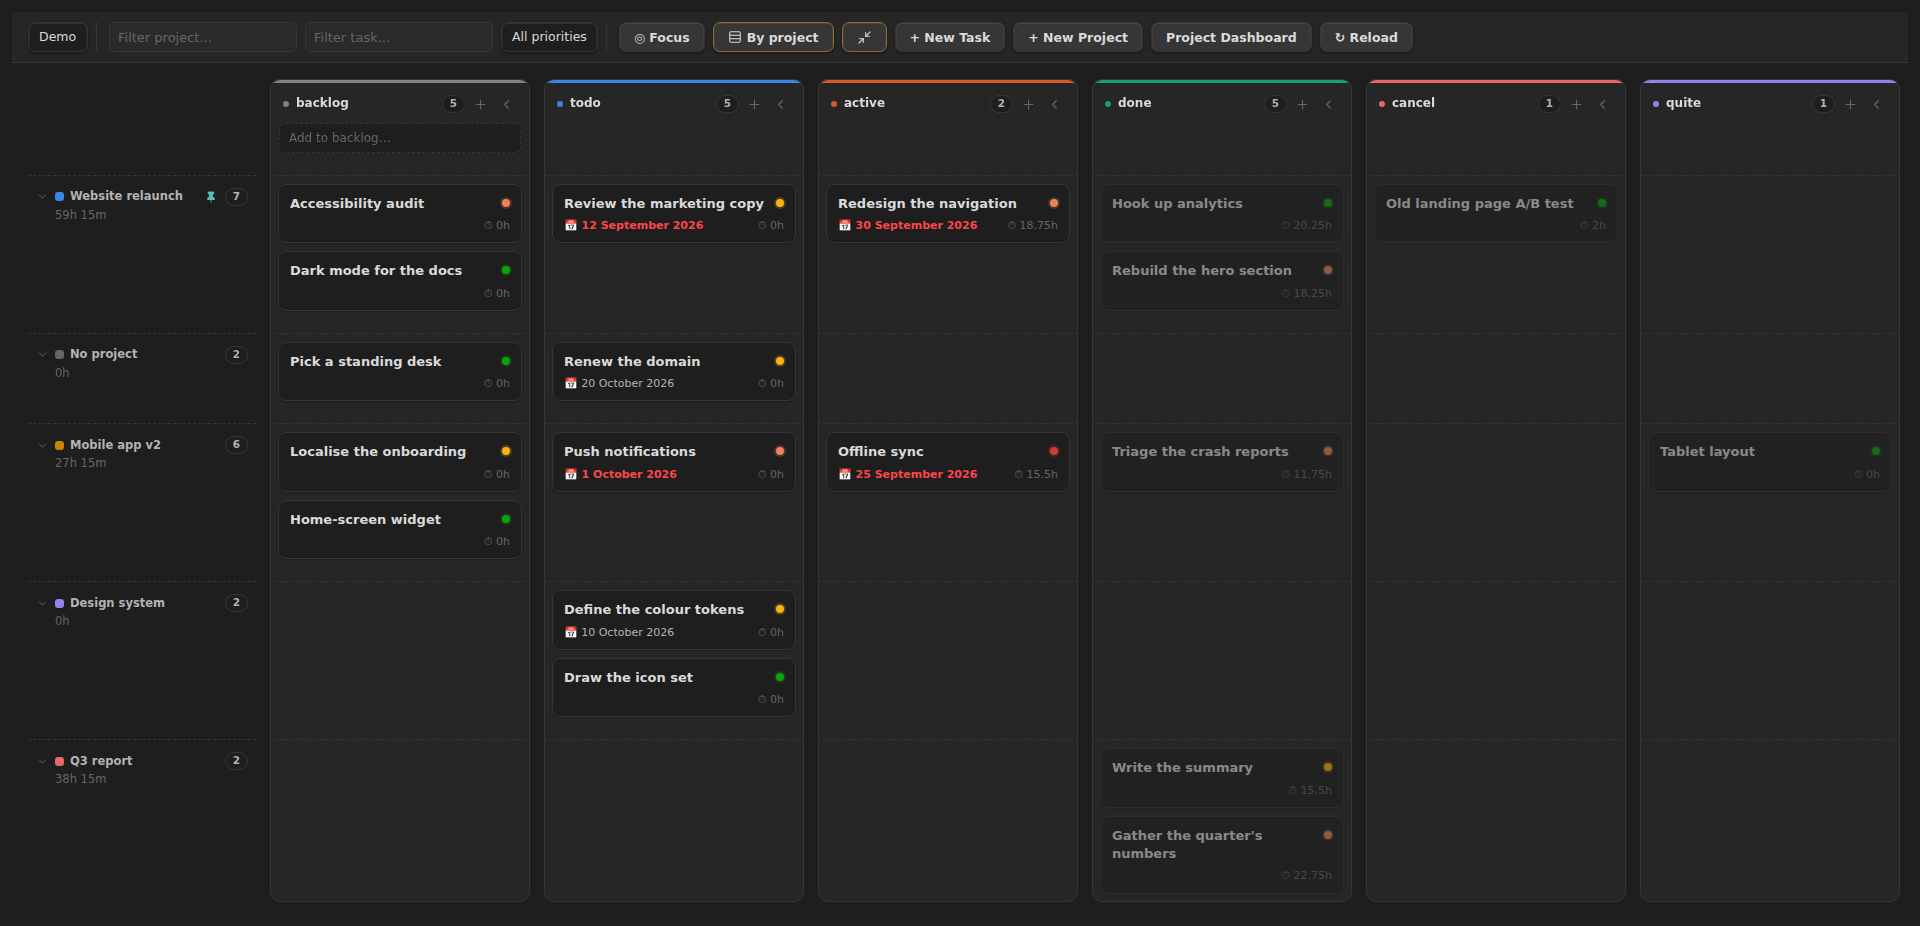1920x926 pixels.
Task: Open the Demo workspace selector
Action: click(x=58, y=37)
